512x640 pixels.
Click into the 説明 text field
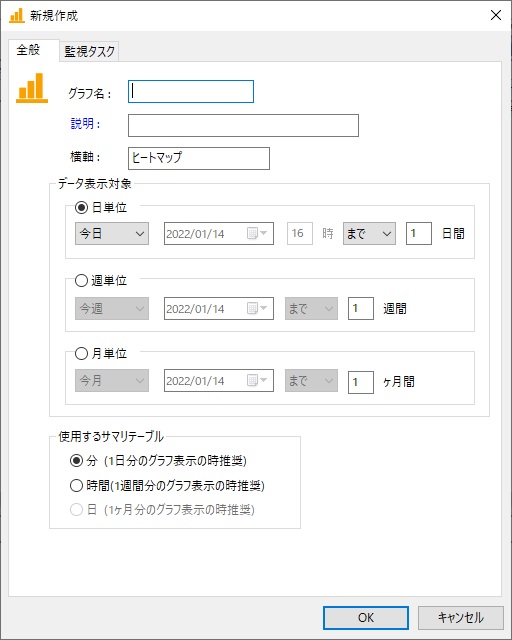pyautogui.click(x=243, y=125)
